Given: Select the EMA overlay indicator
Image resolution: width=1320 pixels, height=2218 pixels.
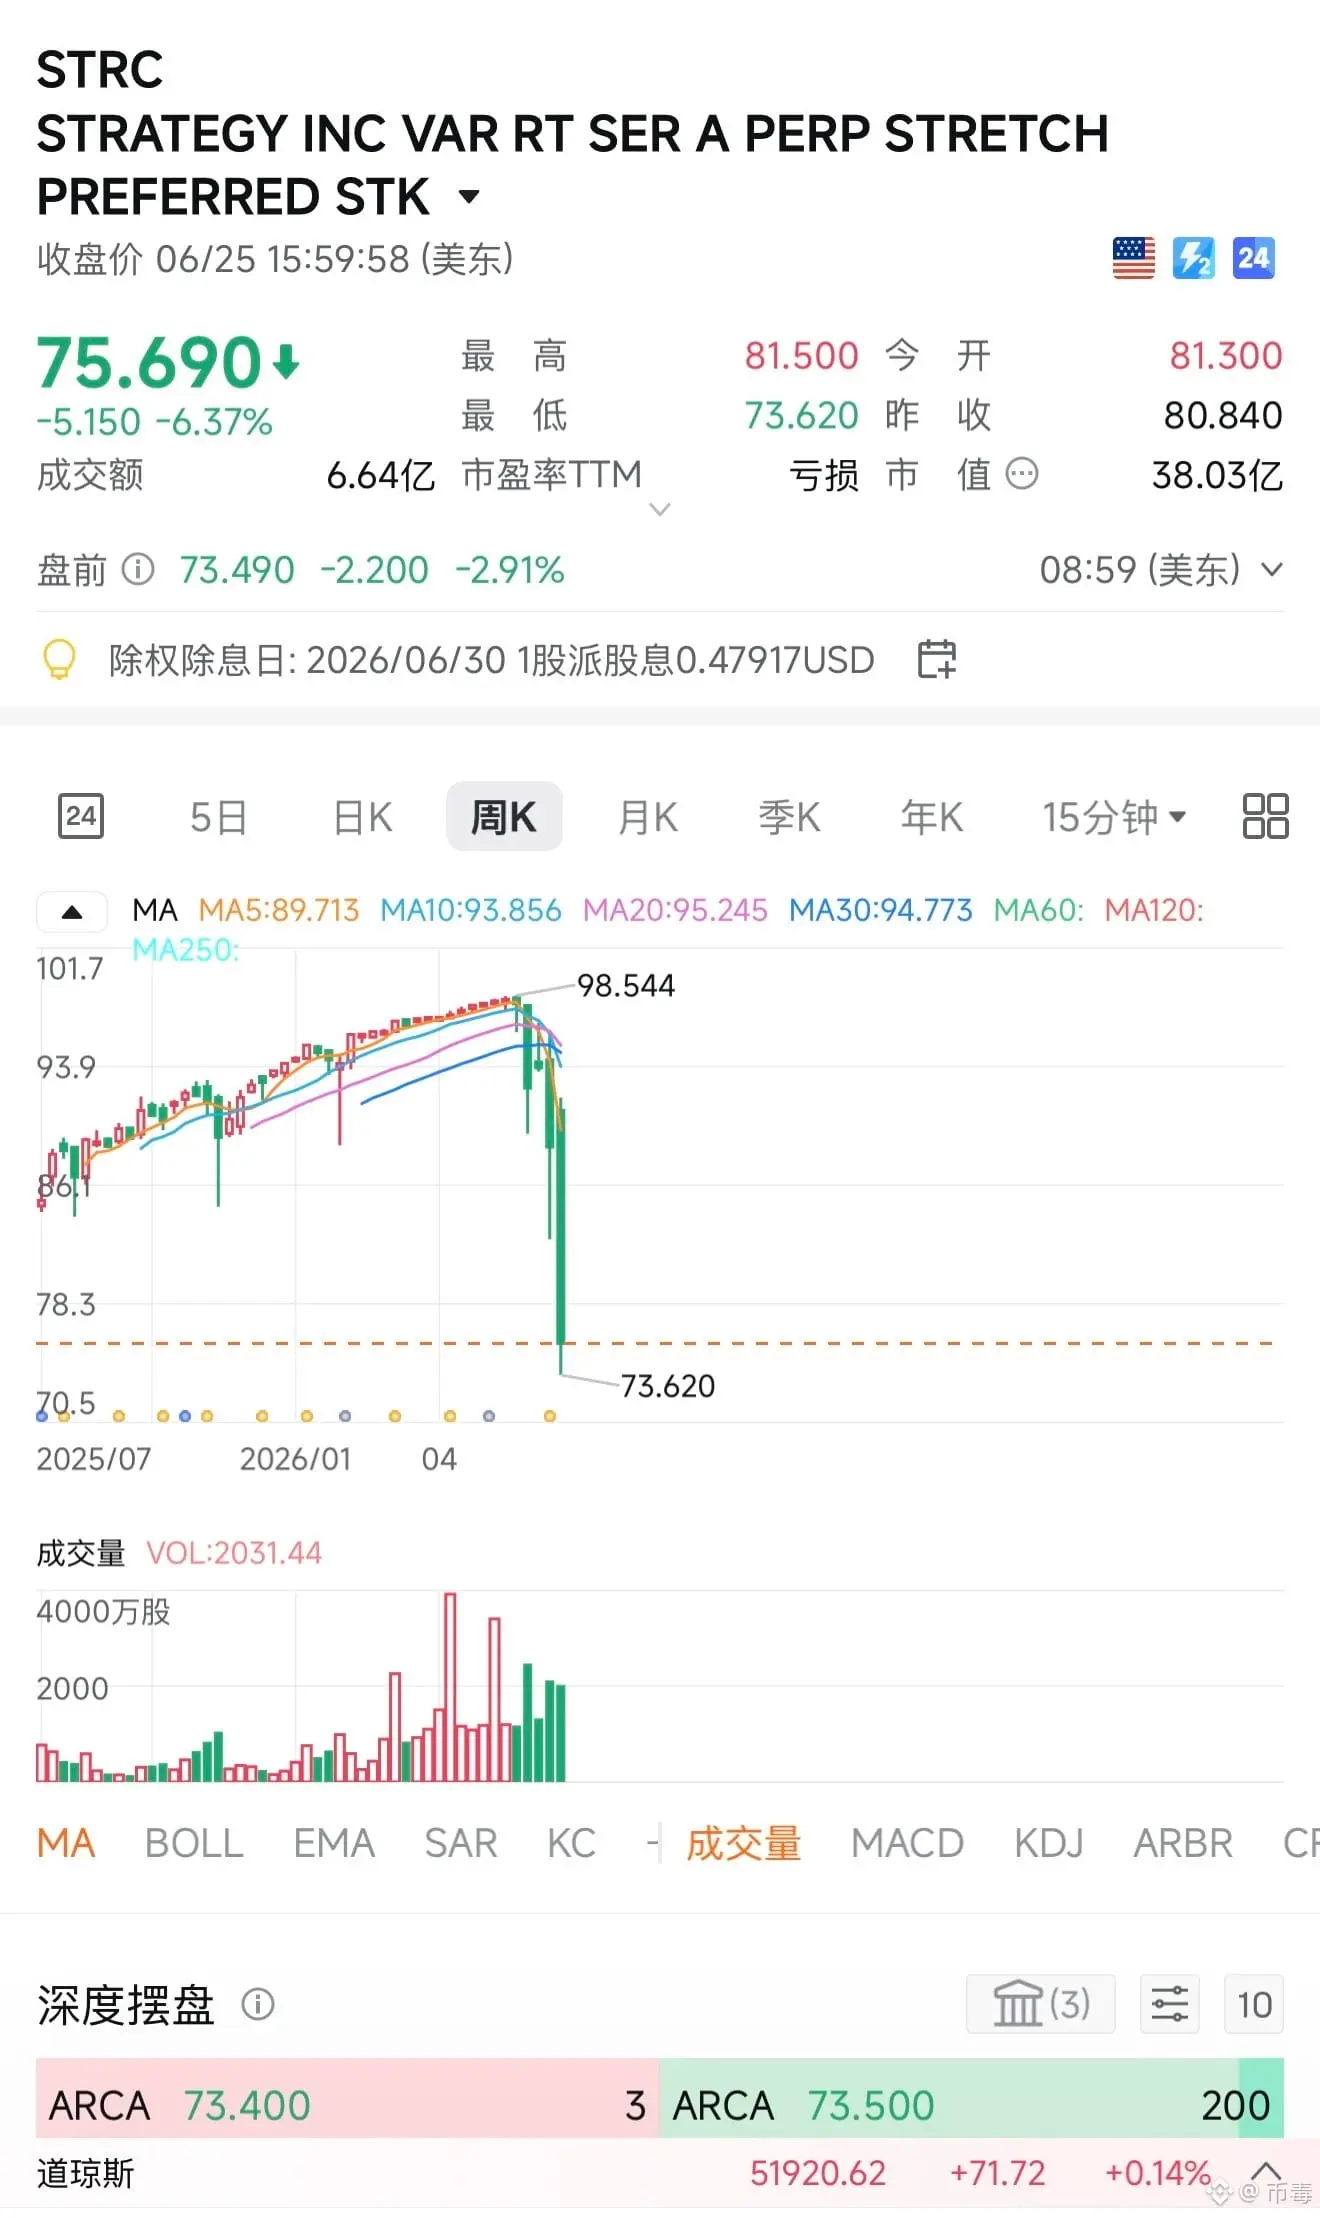Looking at the screenshot, I should point(334,1842).
